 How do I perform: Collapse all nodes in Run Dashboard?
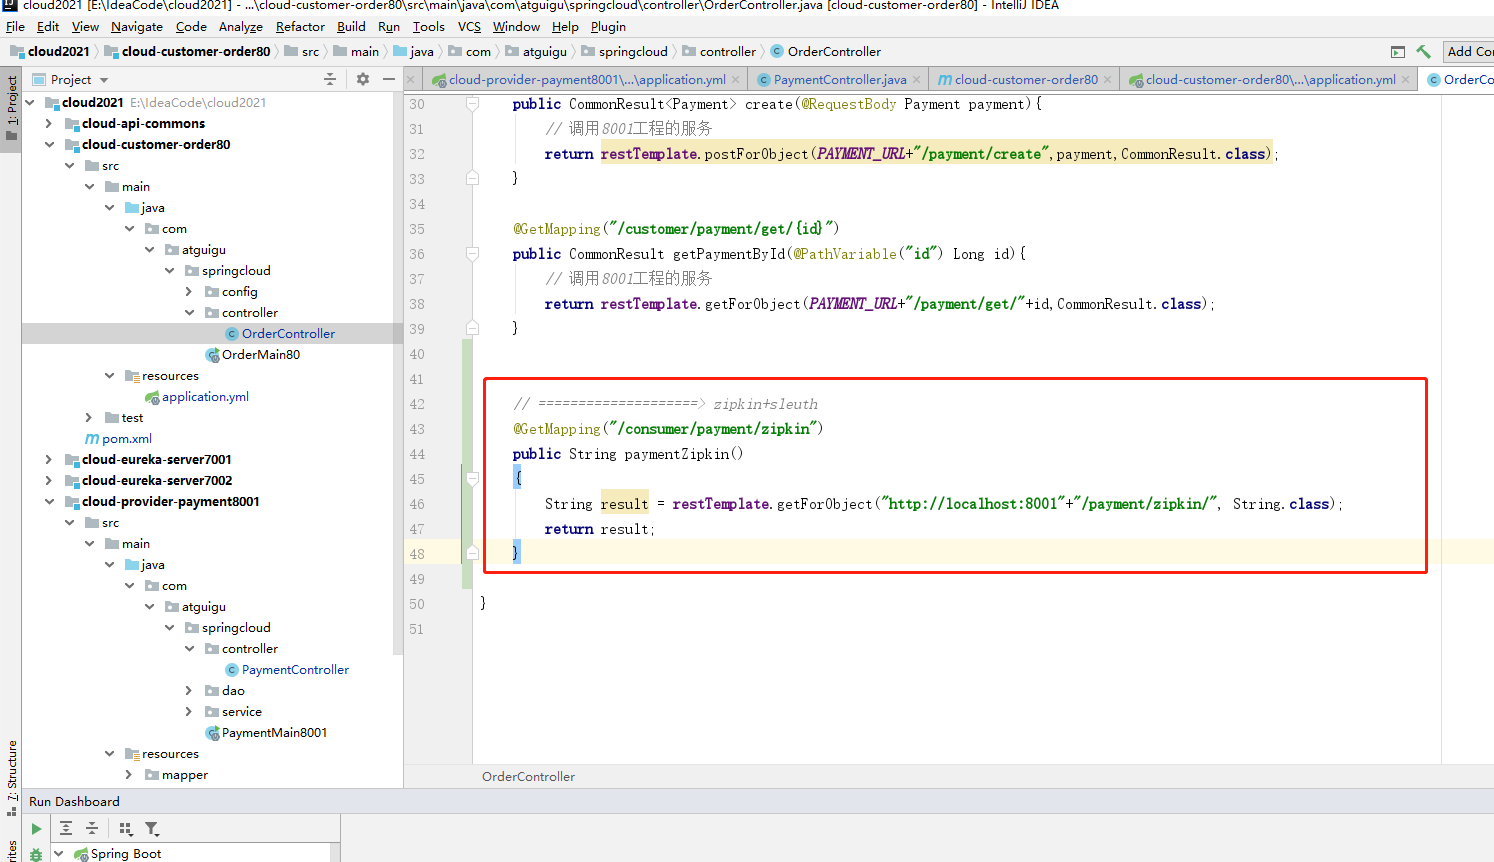tap(92, 828)
